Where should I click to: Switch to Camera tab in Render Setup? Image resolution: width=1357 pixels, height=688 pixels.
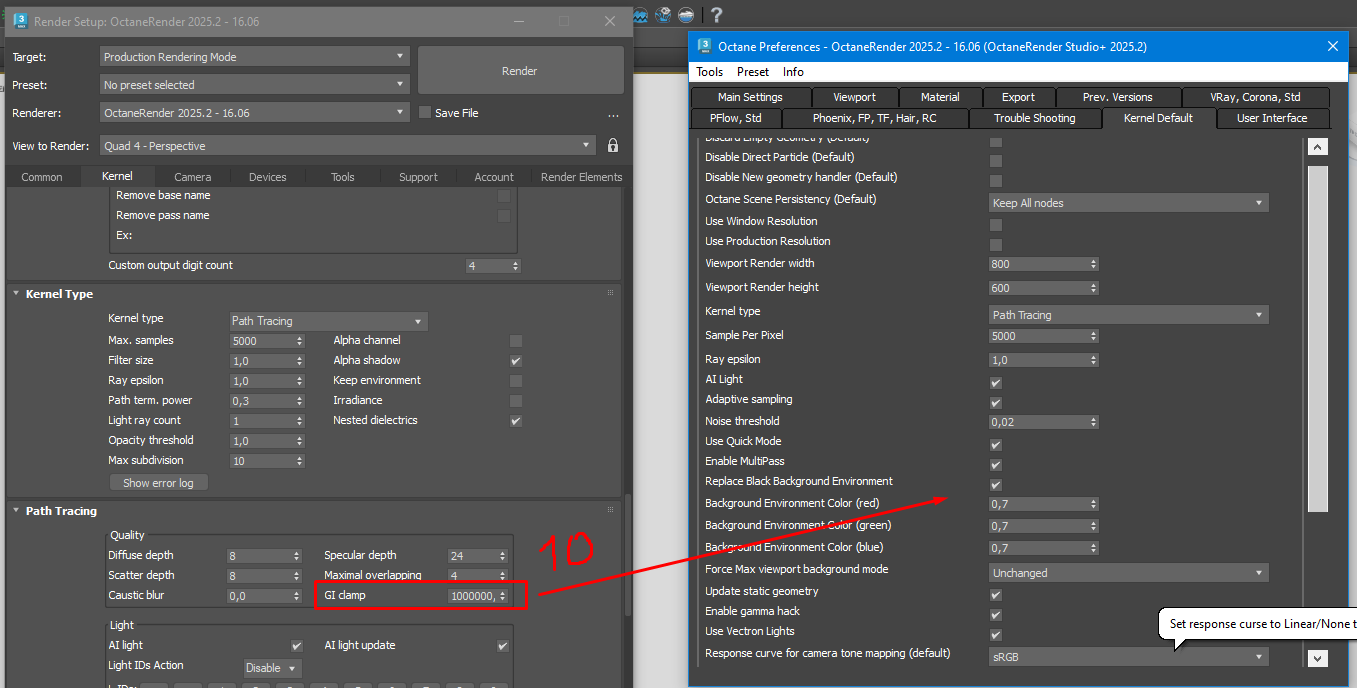coord(193,177)
